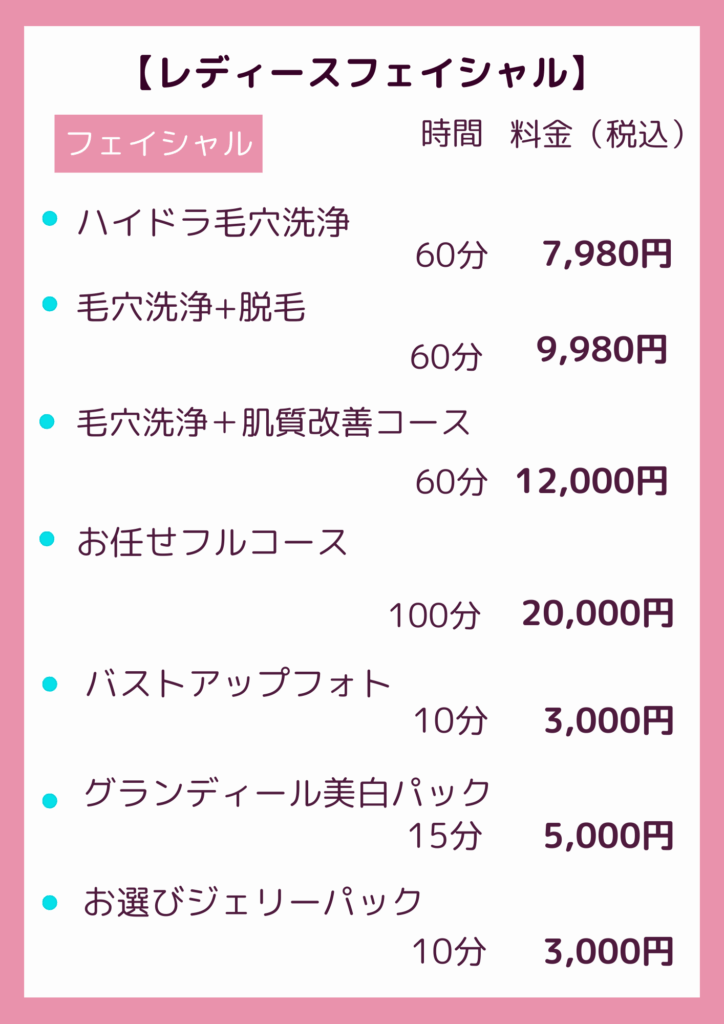Select the お任せフルコース item
This screenshot has width=724, height=1024.
click(x=212, y=542)
